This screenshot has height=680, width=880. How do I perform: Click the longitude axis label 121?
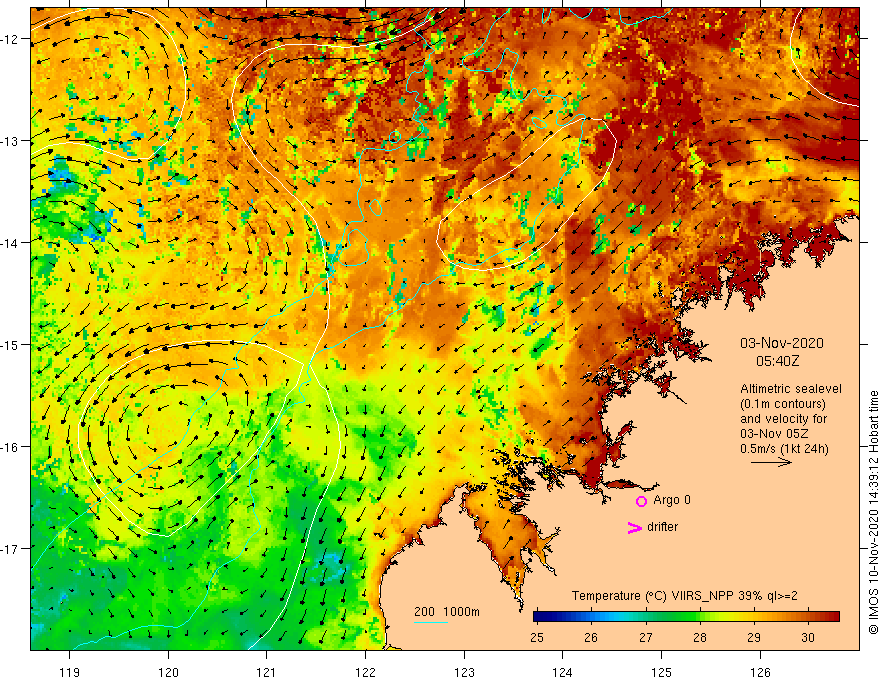267,672
